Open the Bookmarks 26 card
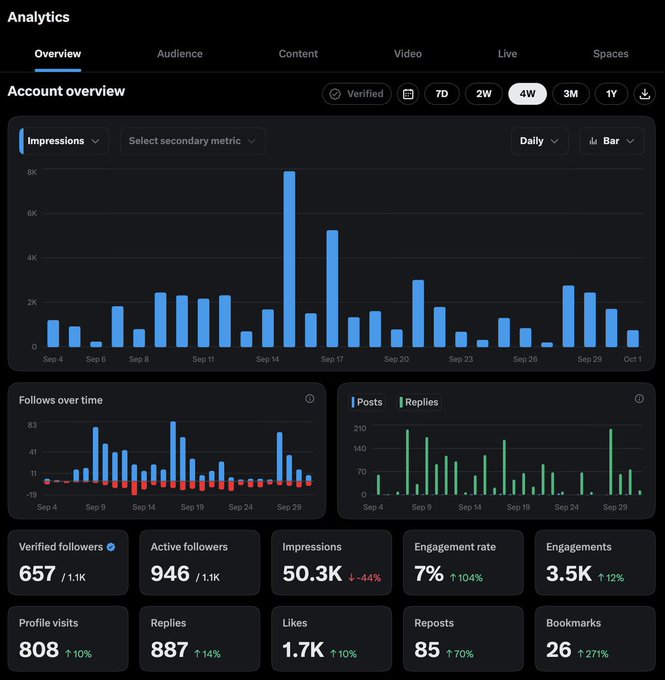 595,639
